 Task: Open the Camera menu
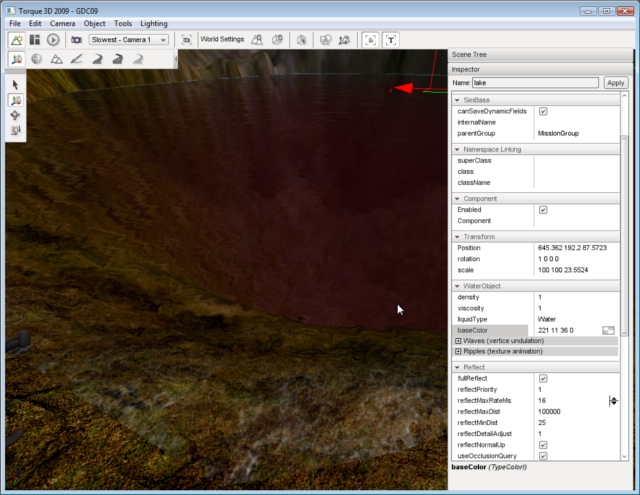(62, 22)
